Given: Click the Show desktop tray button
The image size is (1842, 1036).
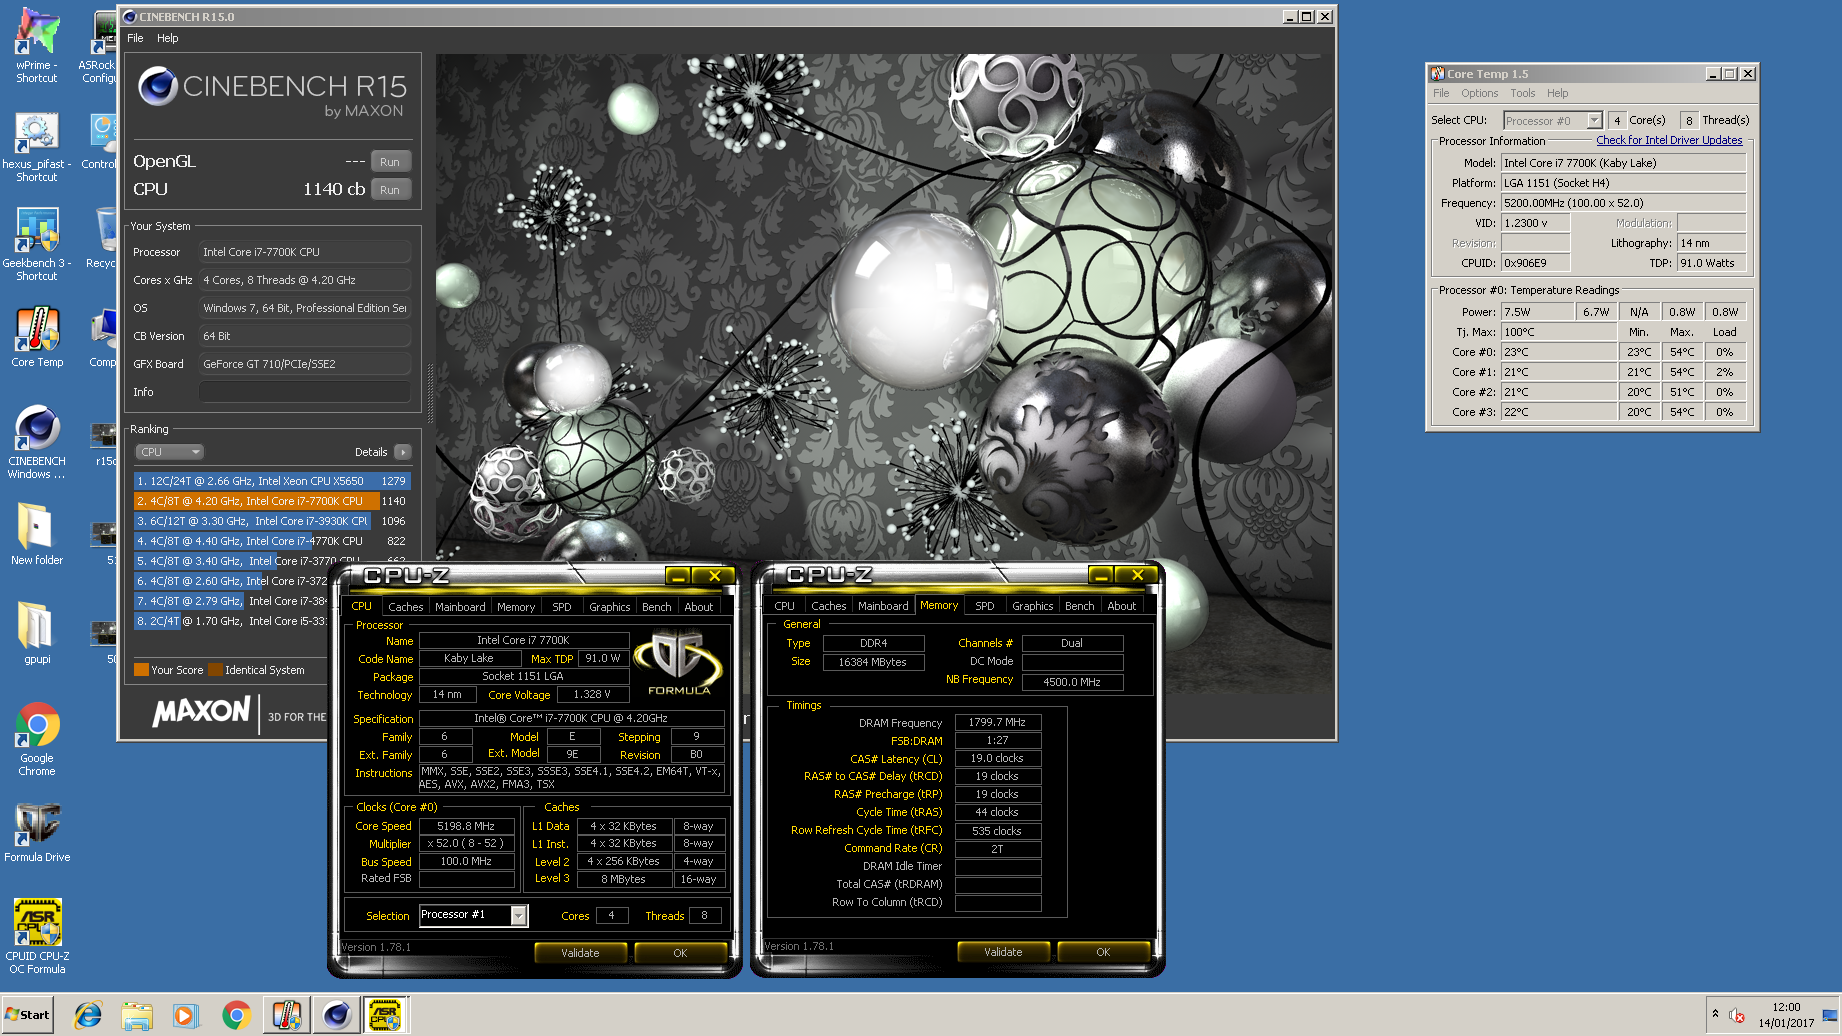Looking at the screenshot, I should 1830,1015.
